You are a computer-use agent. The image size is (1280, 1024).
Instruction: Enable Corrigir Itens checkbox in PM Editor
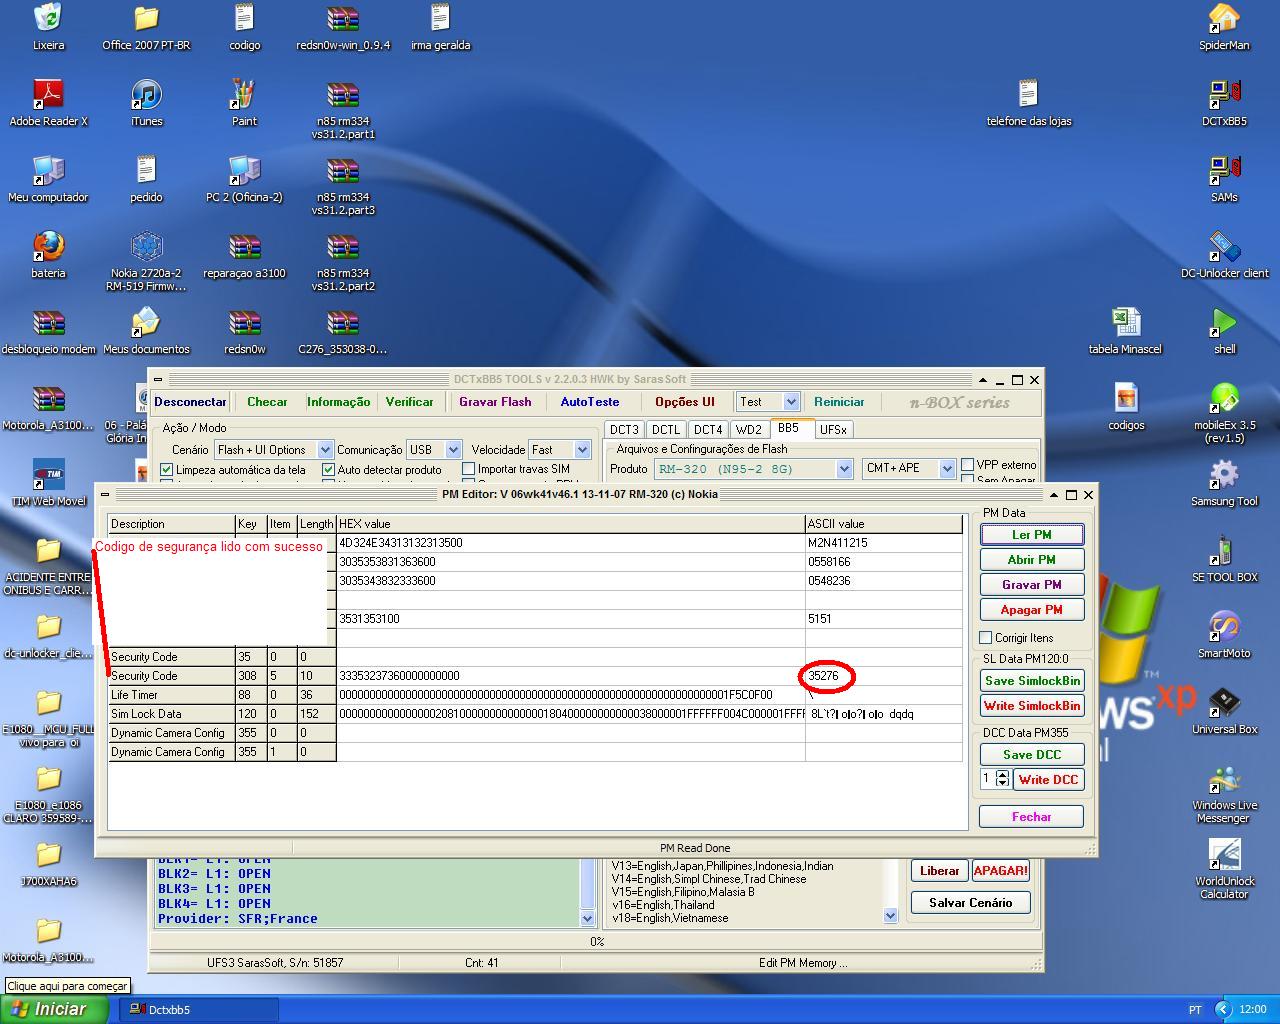(x=986, y=638)
